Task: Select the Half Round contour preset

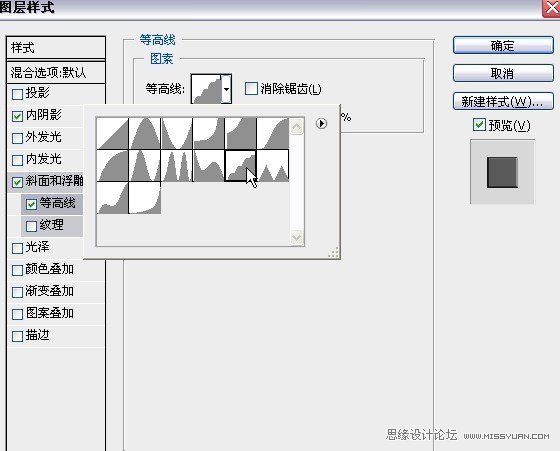Action: pyautogui.click(x=112, y=166)
